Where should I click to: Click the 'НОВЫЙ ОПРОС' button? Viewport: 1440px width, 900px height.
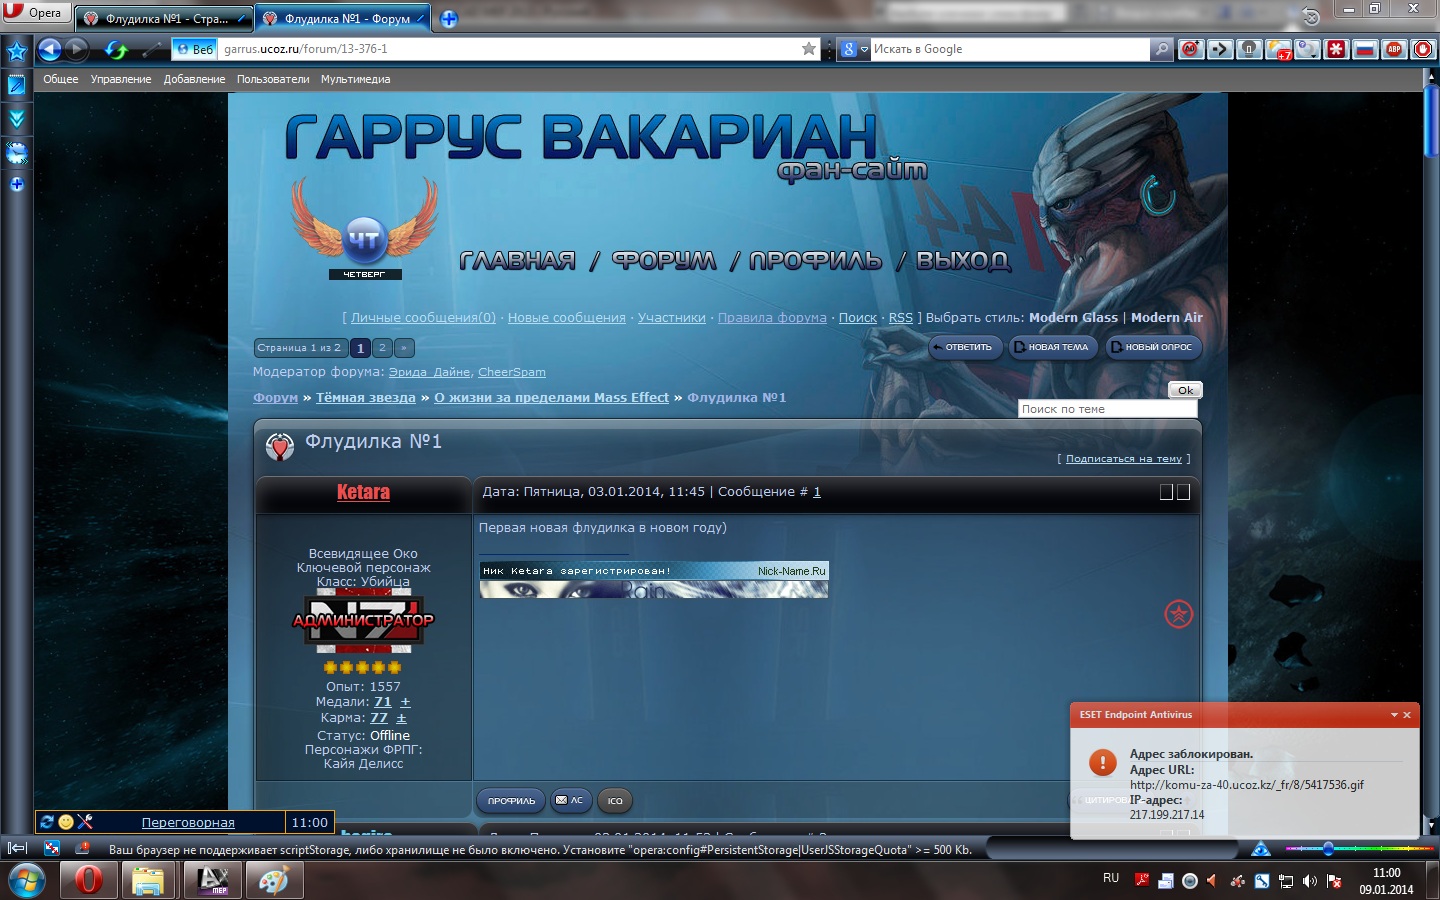pos(1153,348)
